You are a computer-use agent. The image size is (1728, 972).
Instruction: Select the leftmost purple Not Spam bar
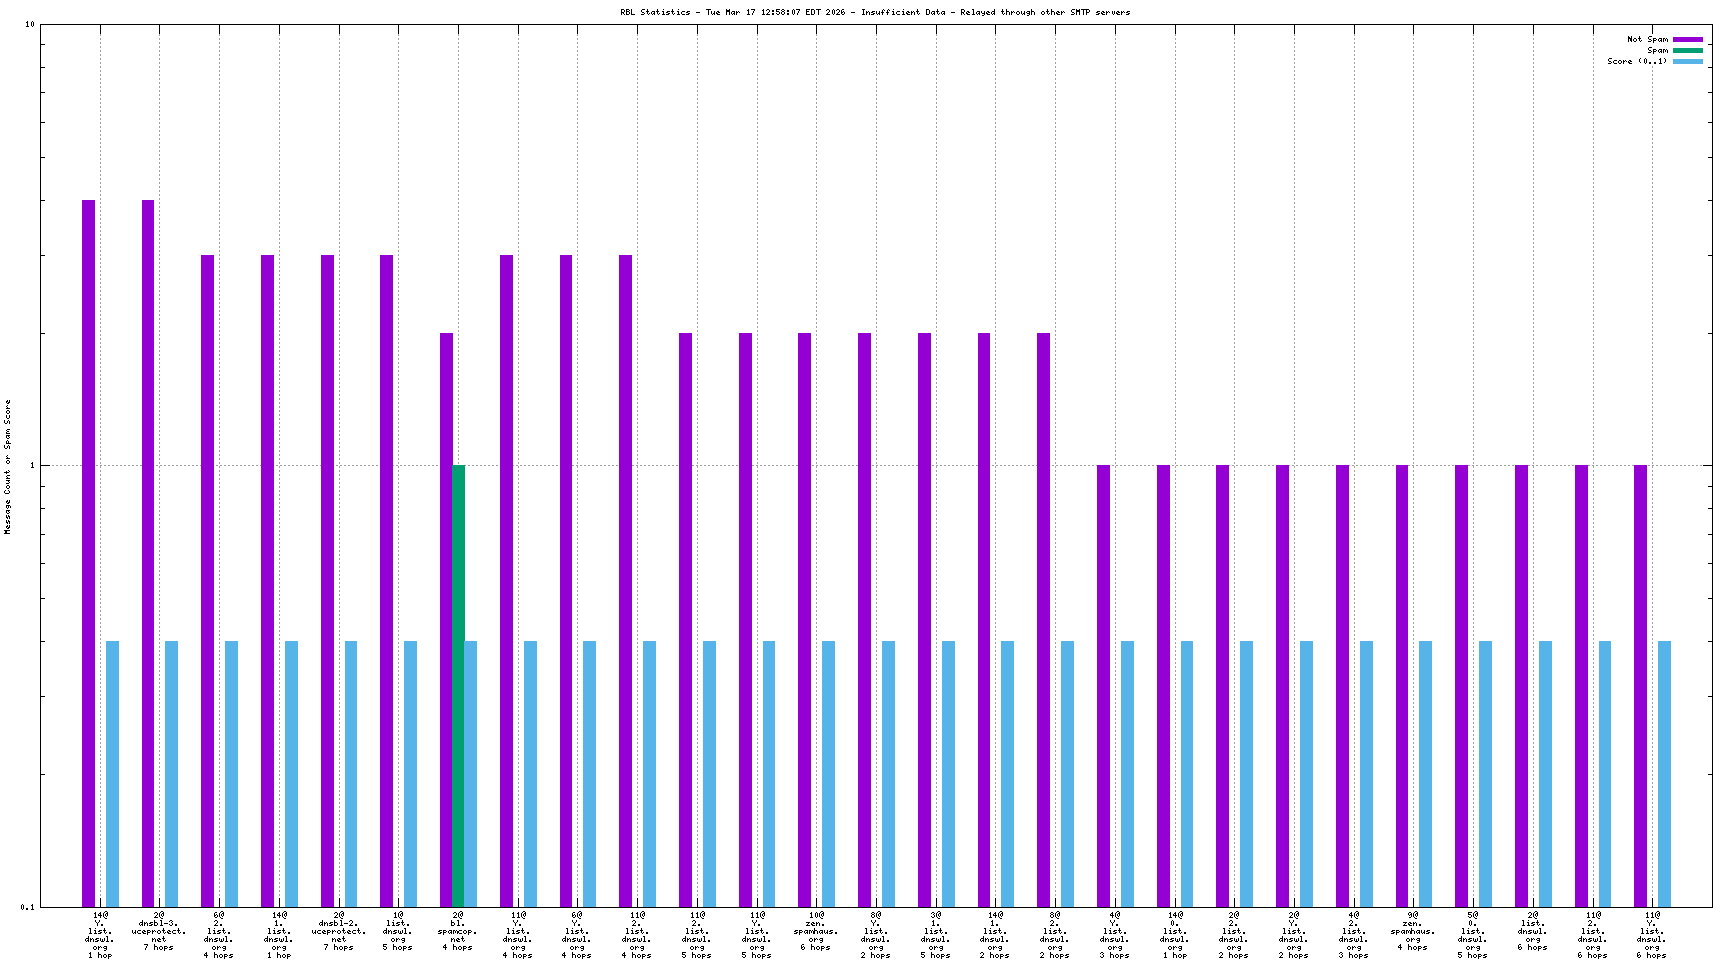(x=89, y=553)
